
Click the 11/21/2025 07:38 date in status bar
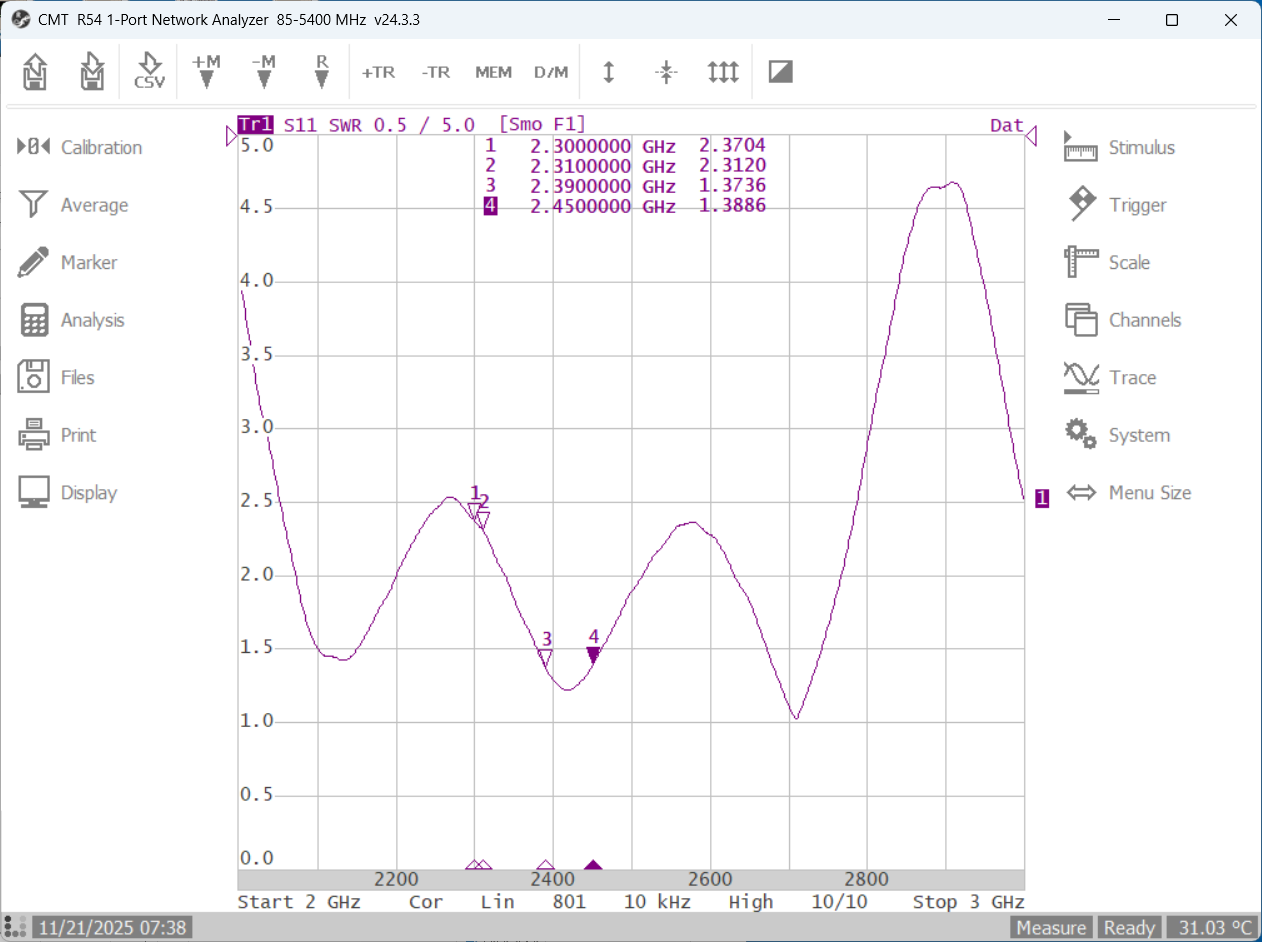112,928
